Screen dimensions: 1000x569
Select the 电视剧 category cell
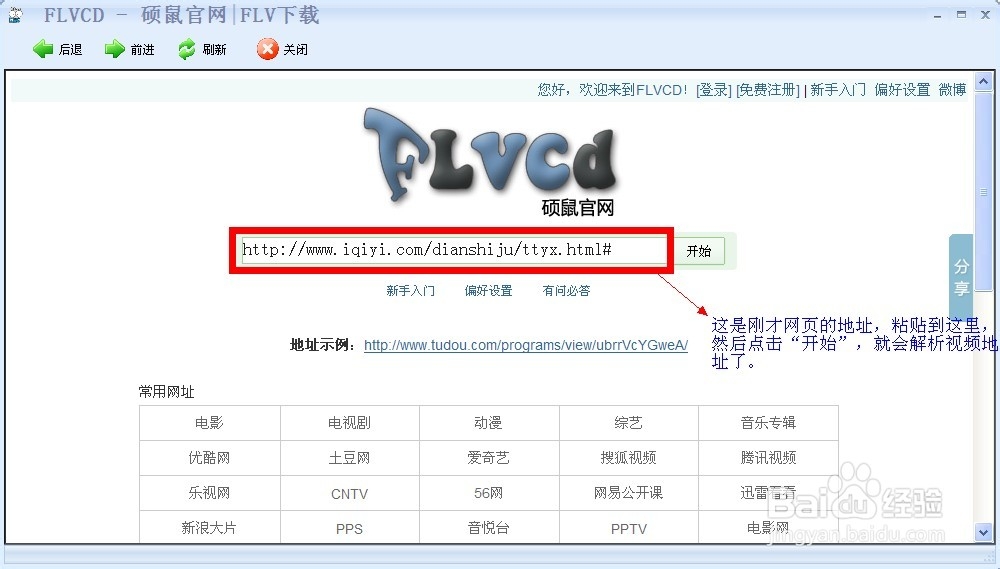(x=349, y=423)
